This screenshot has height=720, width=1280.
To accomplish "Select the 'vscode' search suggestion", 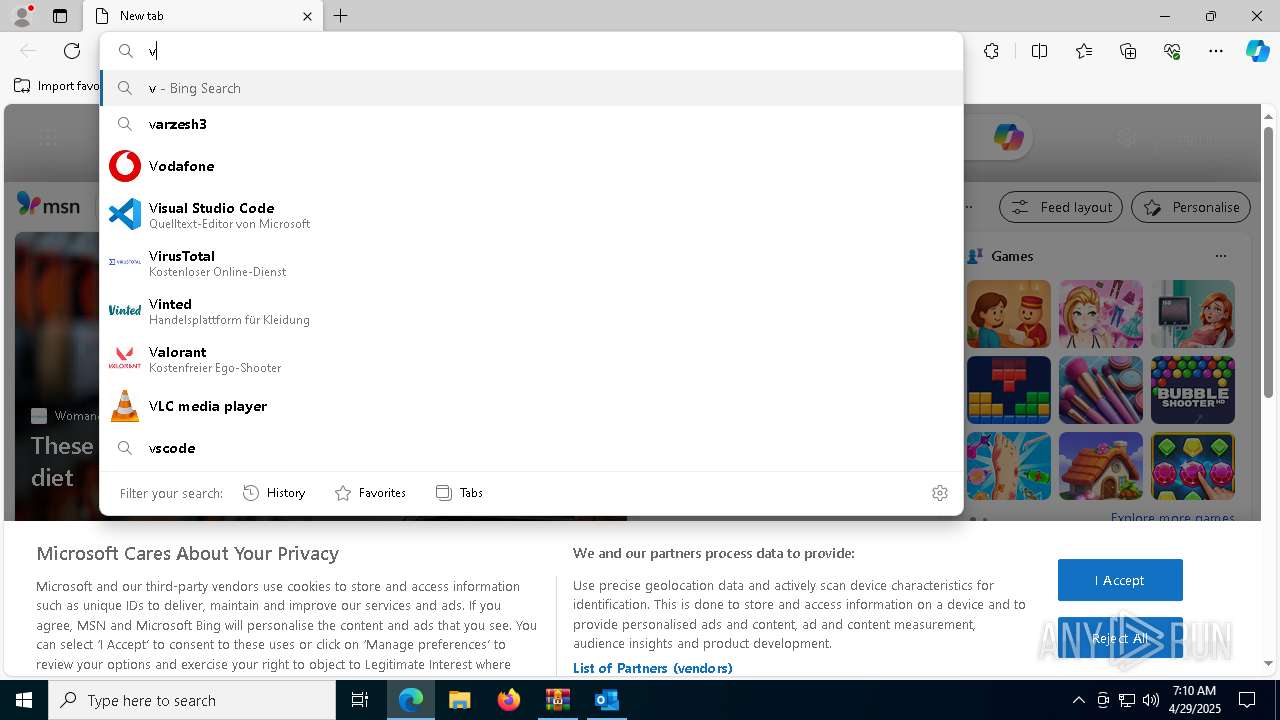I will point(531,448).
